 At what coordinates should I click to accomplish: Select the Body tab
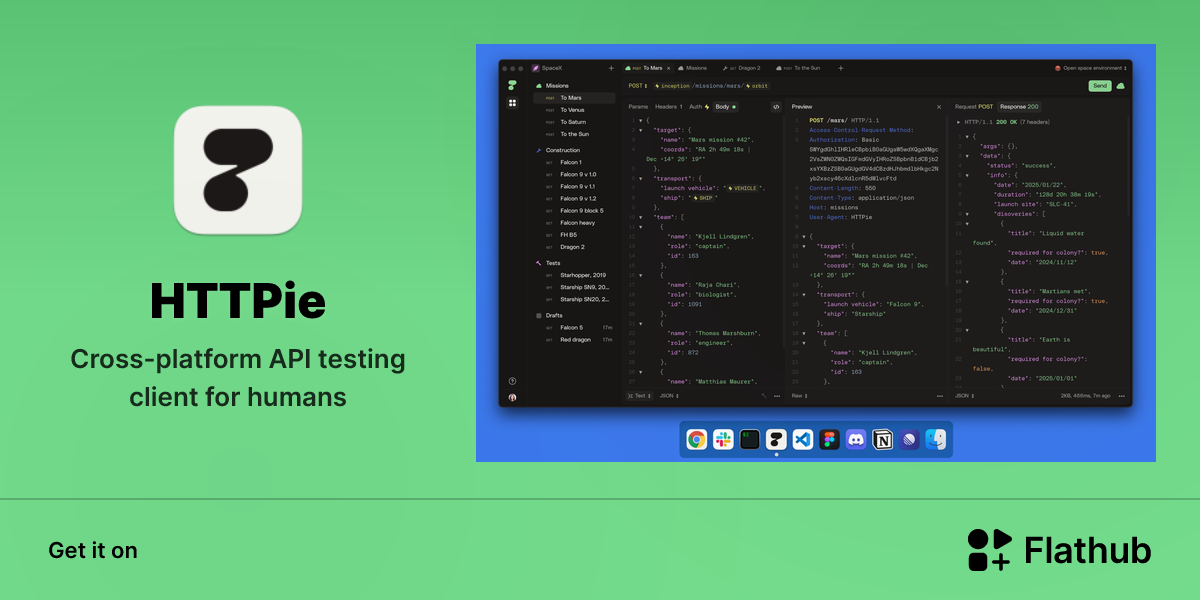(x=725, y=106)
